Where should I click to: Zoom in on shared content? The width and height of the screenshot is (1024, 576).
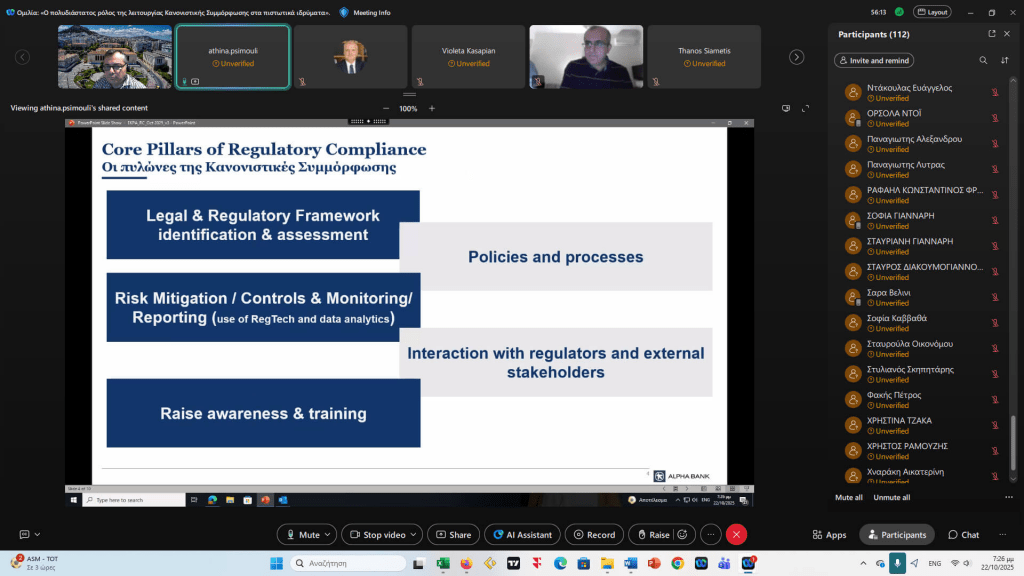click(x=432, y=108)
